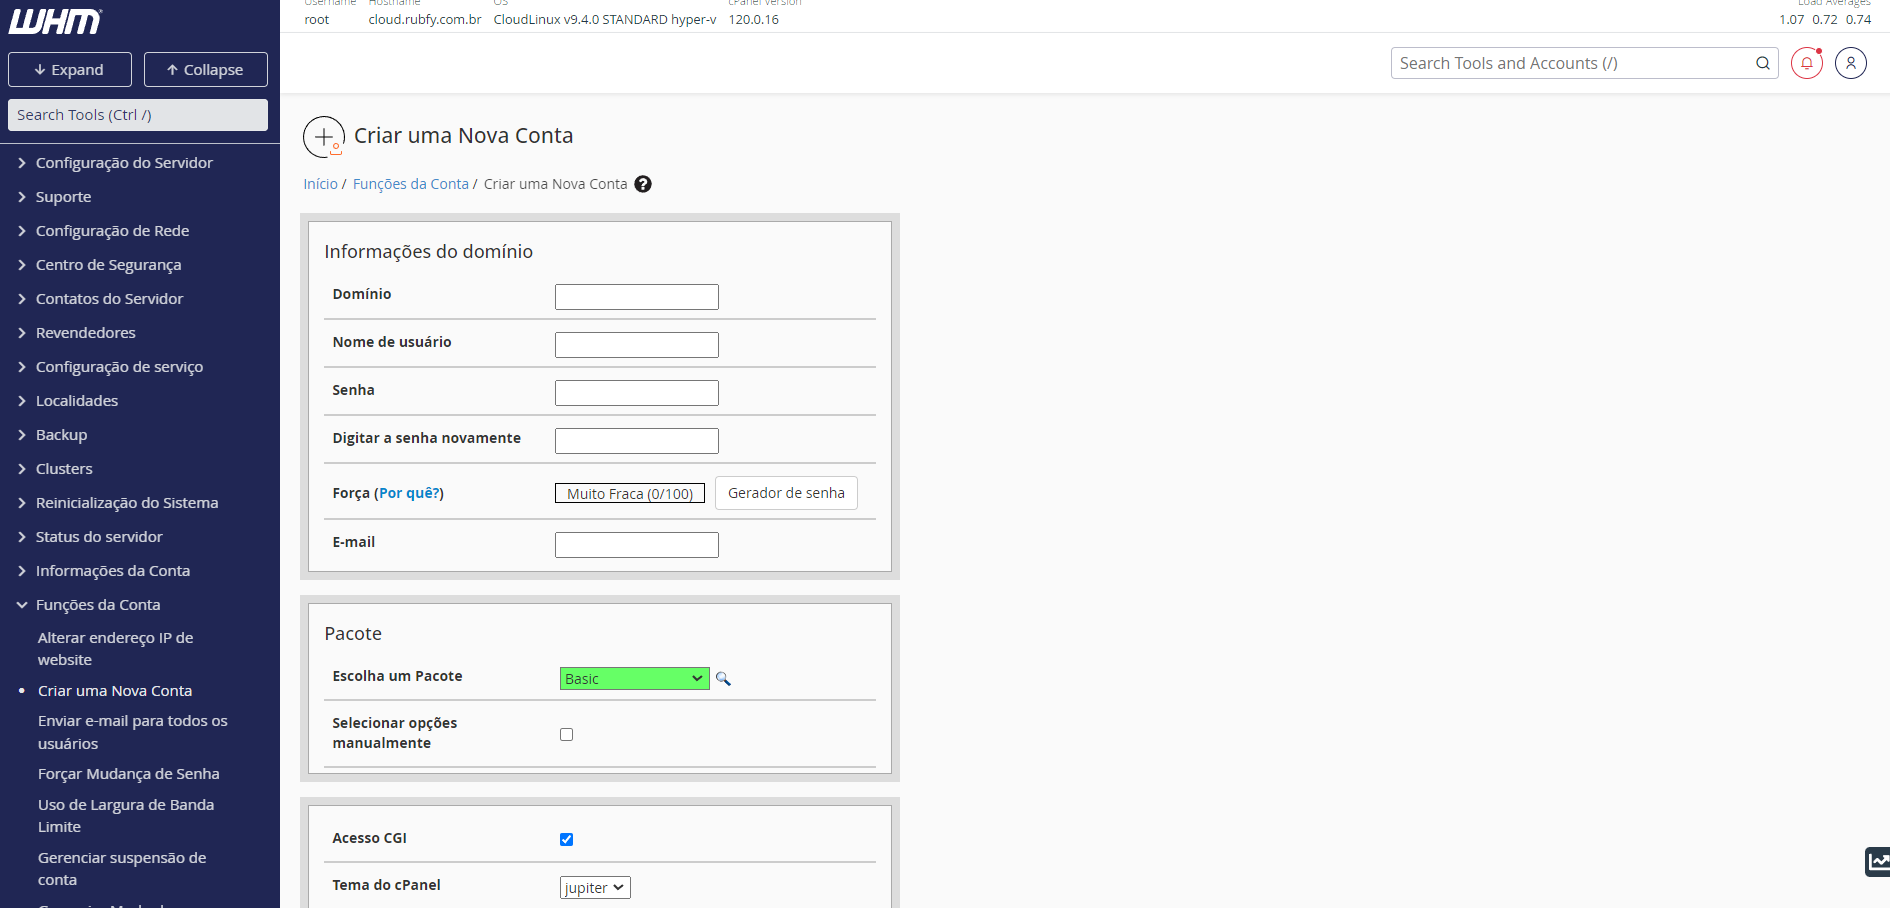Click the search magnifier in top search box
Screen dimensions: 1890x908
[x=1762, y=63]
